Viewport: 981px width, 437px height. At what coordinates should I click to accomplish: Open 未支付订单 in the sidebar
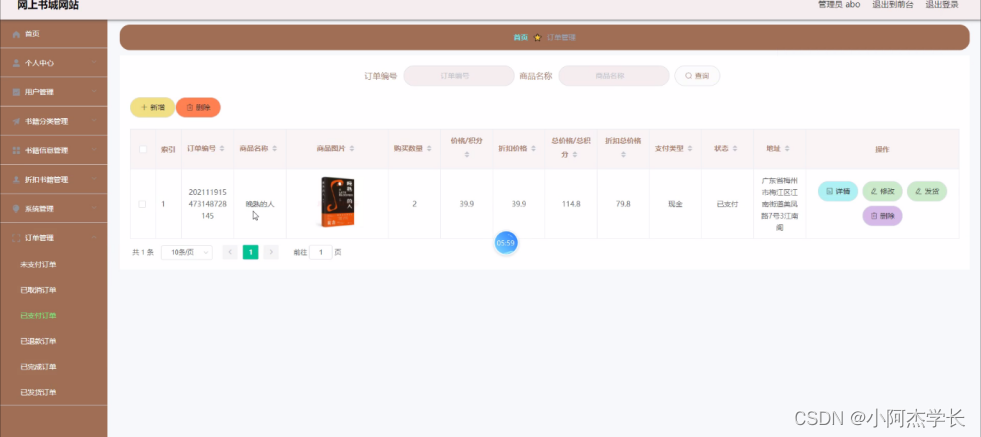pyautogui.click(x=38, y=265)
